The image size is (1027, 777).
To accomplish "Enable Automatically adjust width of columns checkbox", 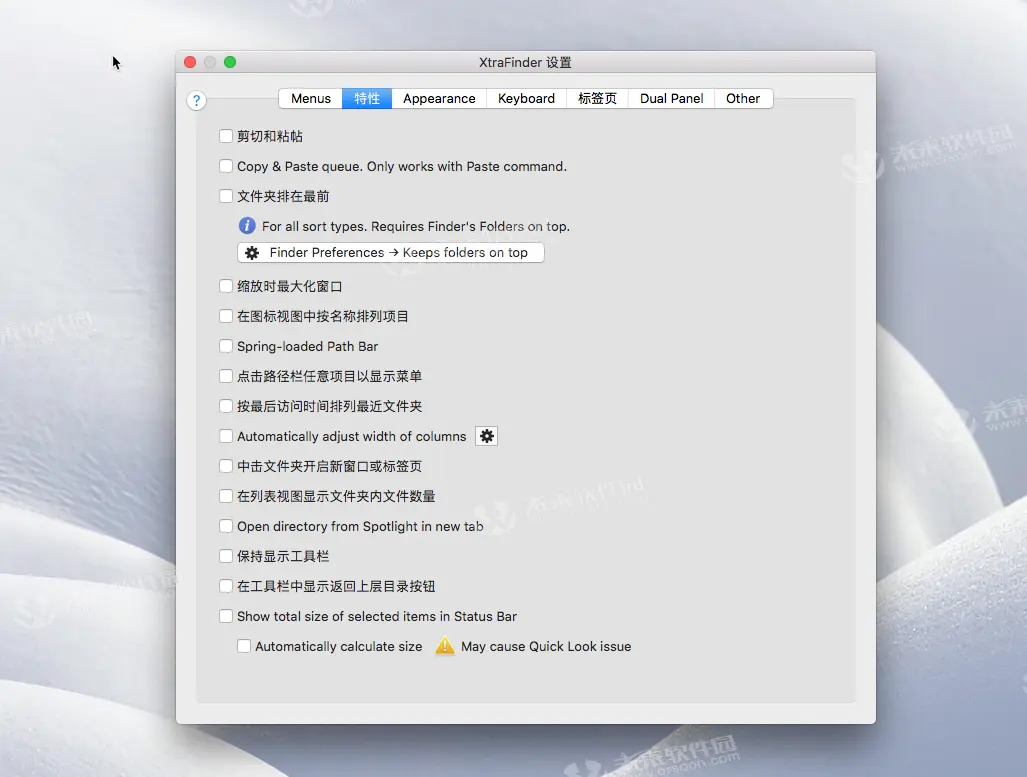I will tap(226, 436).
